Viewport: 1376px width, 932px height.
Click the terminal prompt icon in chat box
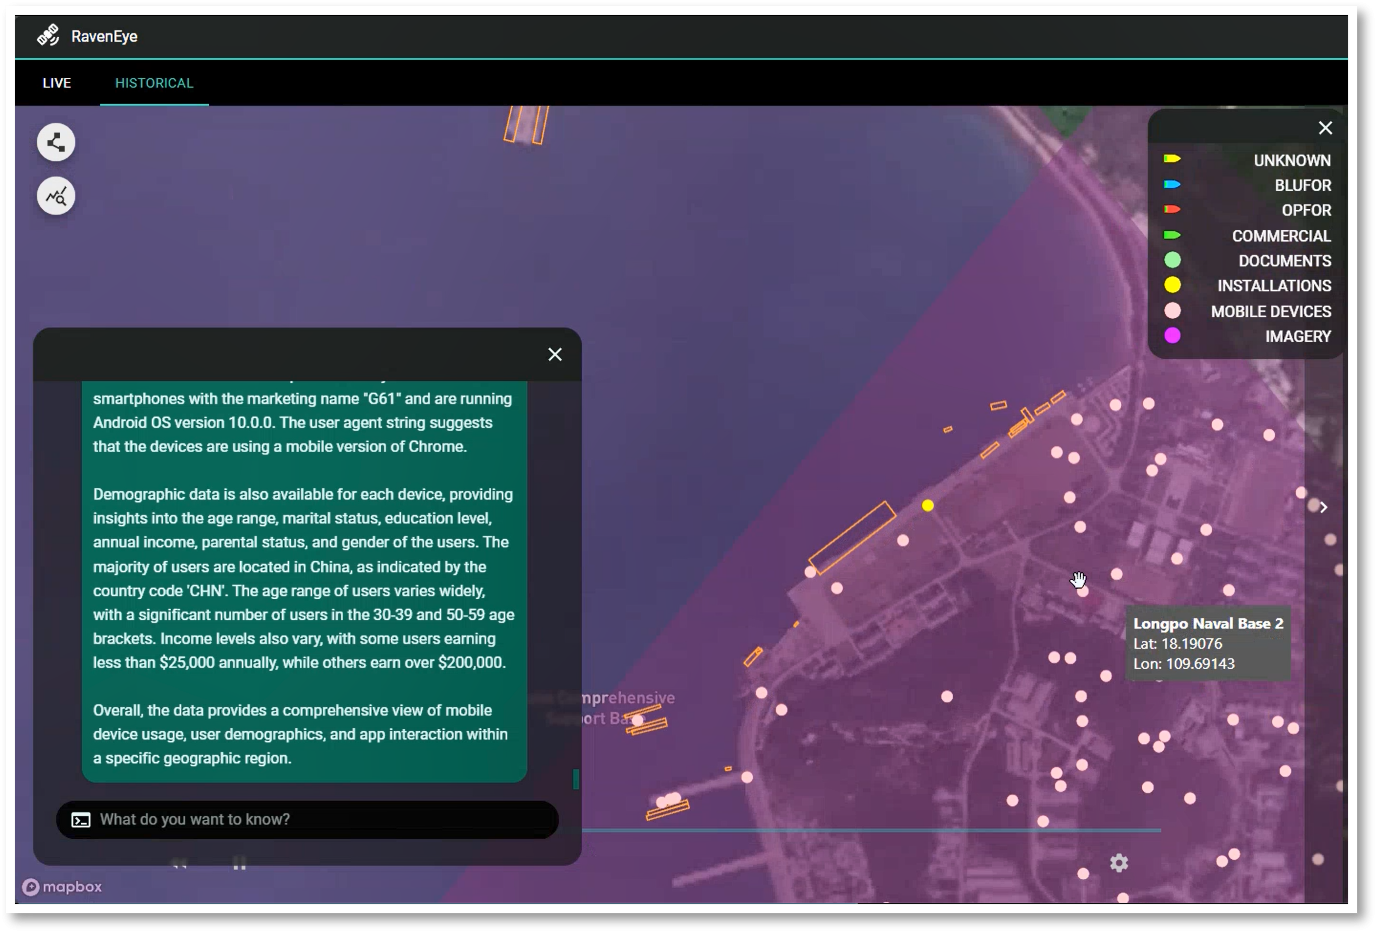(x=81, y=820)
